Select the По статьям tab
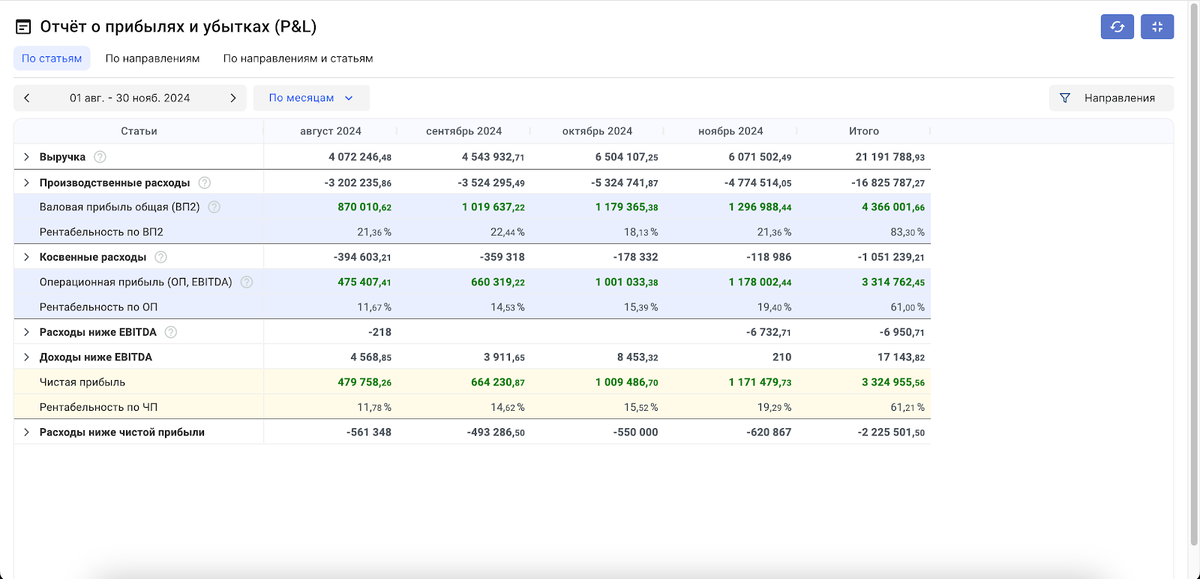Image resolution: width=1200 pixels, height=579 pixels. (52, 58)
